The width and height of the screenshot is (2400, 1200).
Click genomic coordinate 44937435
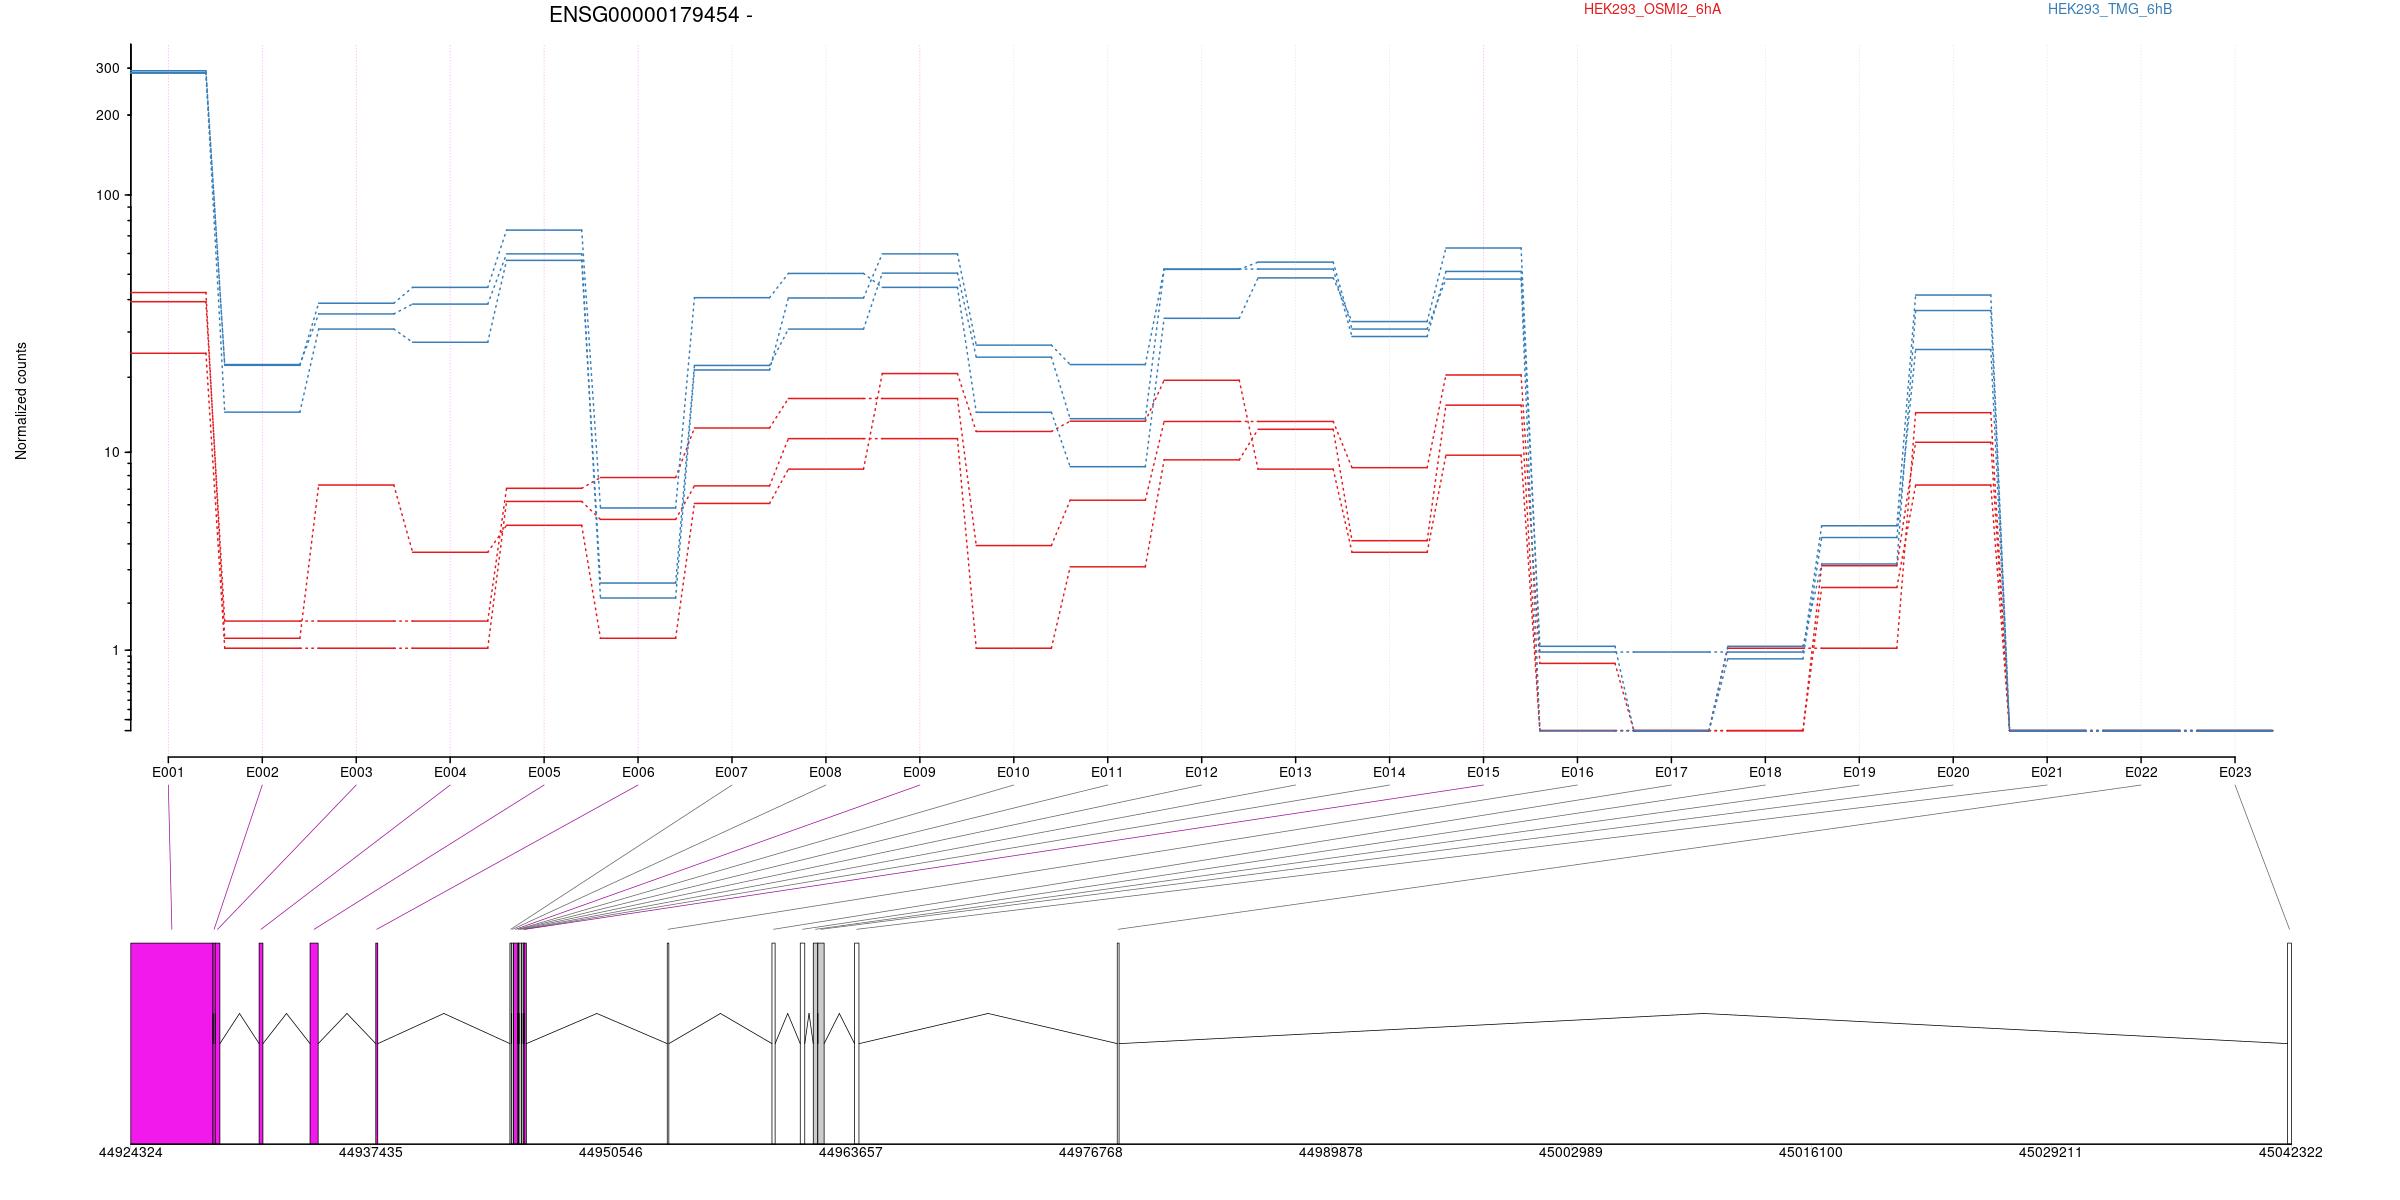coord(370,1152)
